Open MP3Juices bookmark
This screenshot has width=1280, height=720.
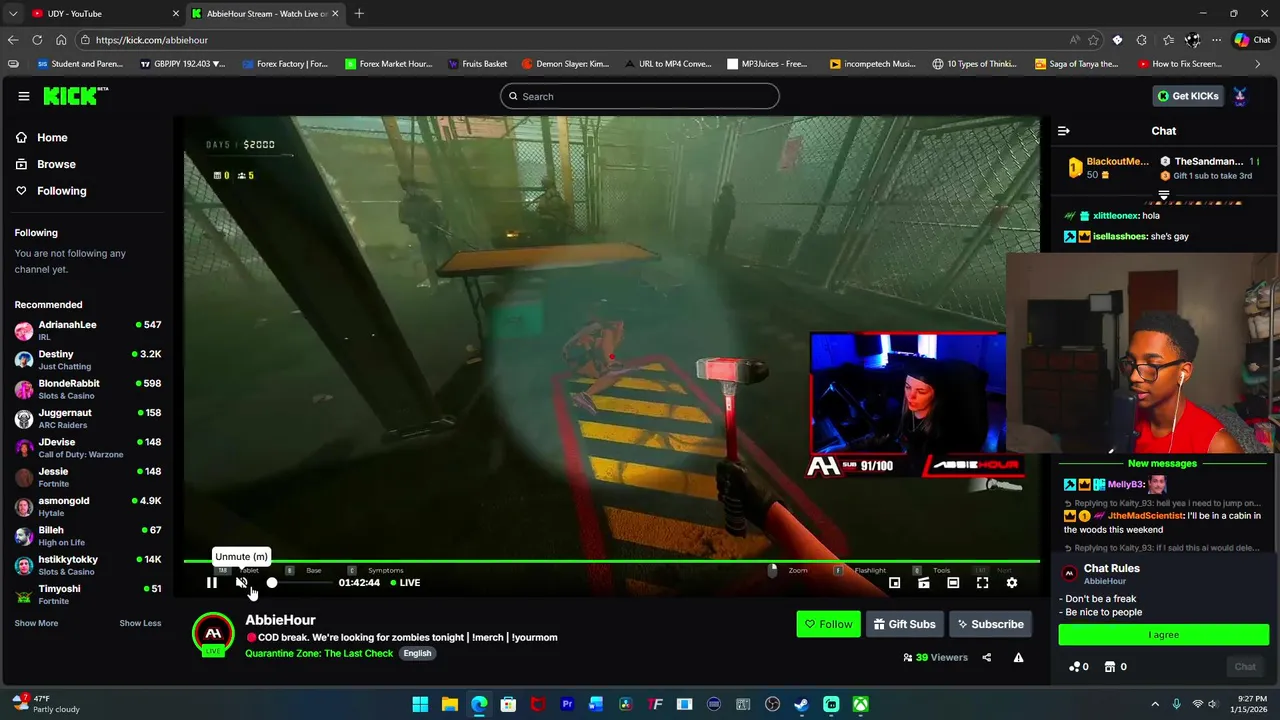(x=767, y=64)
